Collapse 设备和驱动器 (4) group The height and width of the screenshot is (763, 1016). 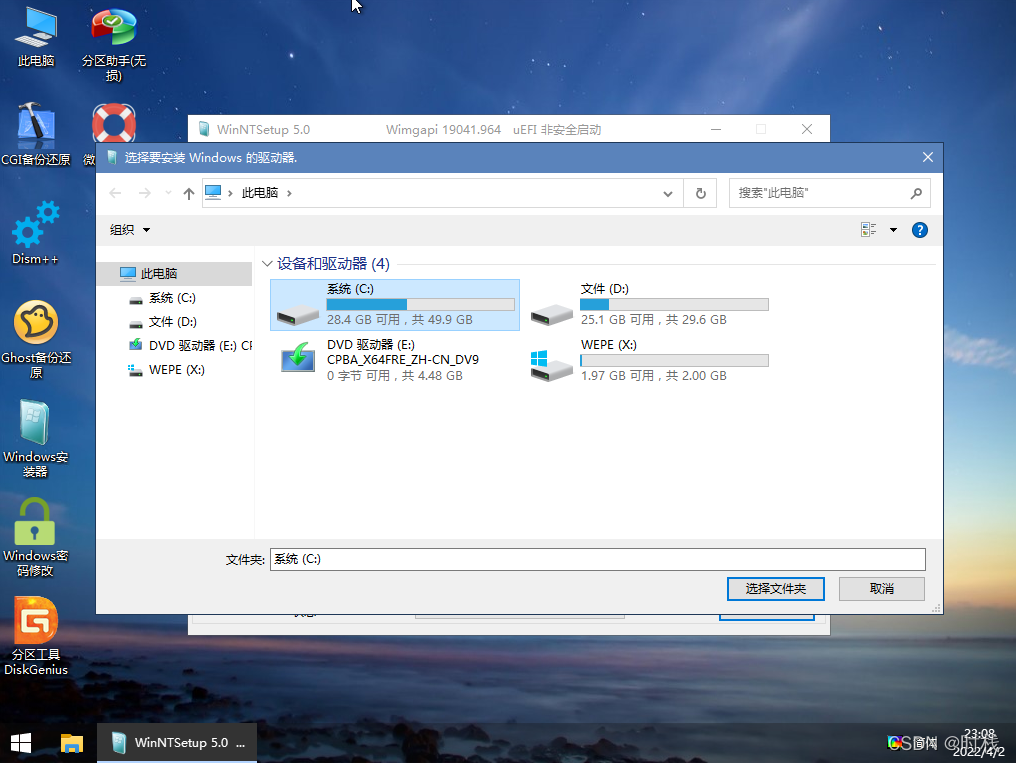pyautogui.click(x=267, y=264)
